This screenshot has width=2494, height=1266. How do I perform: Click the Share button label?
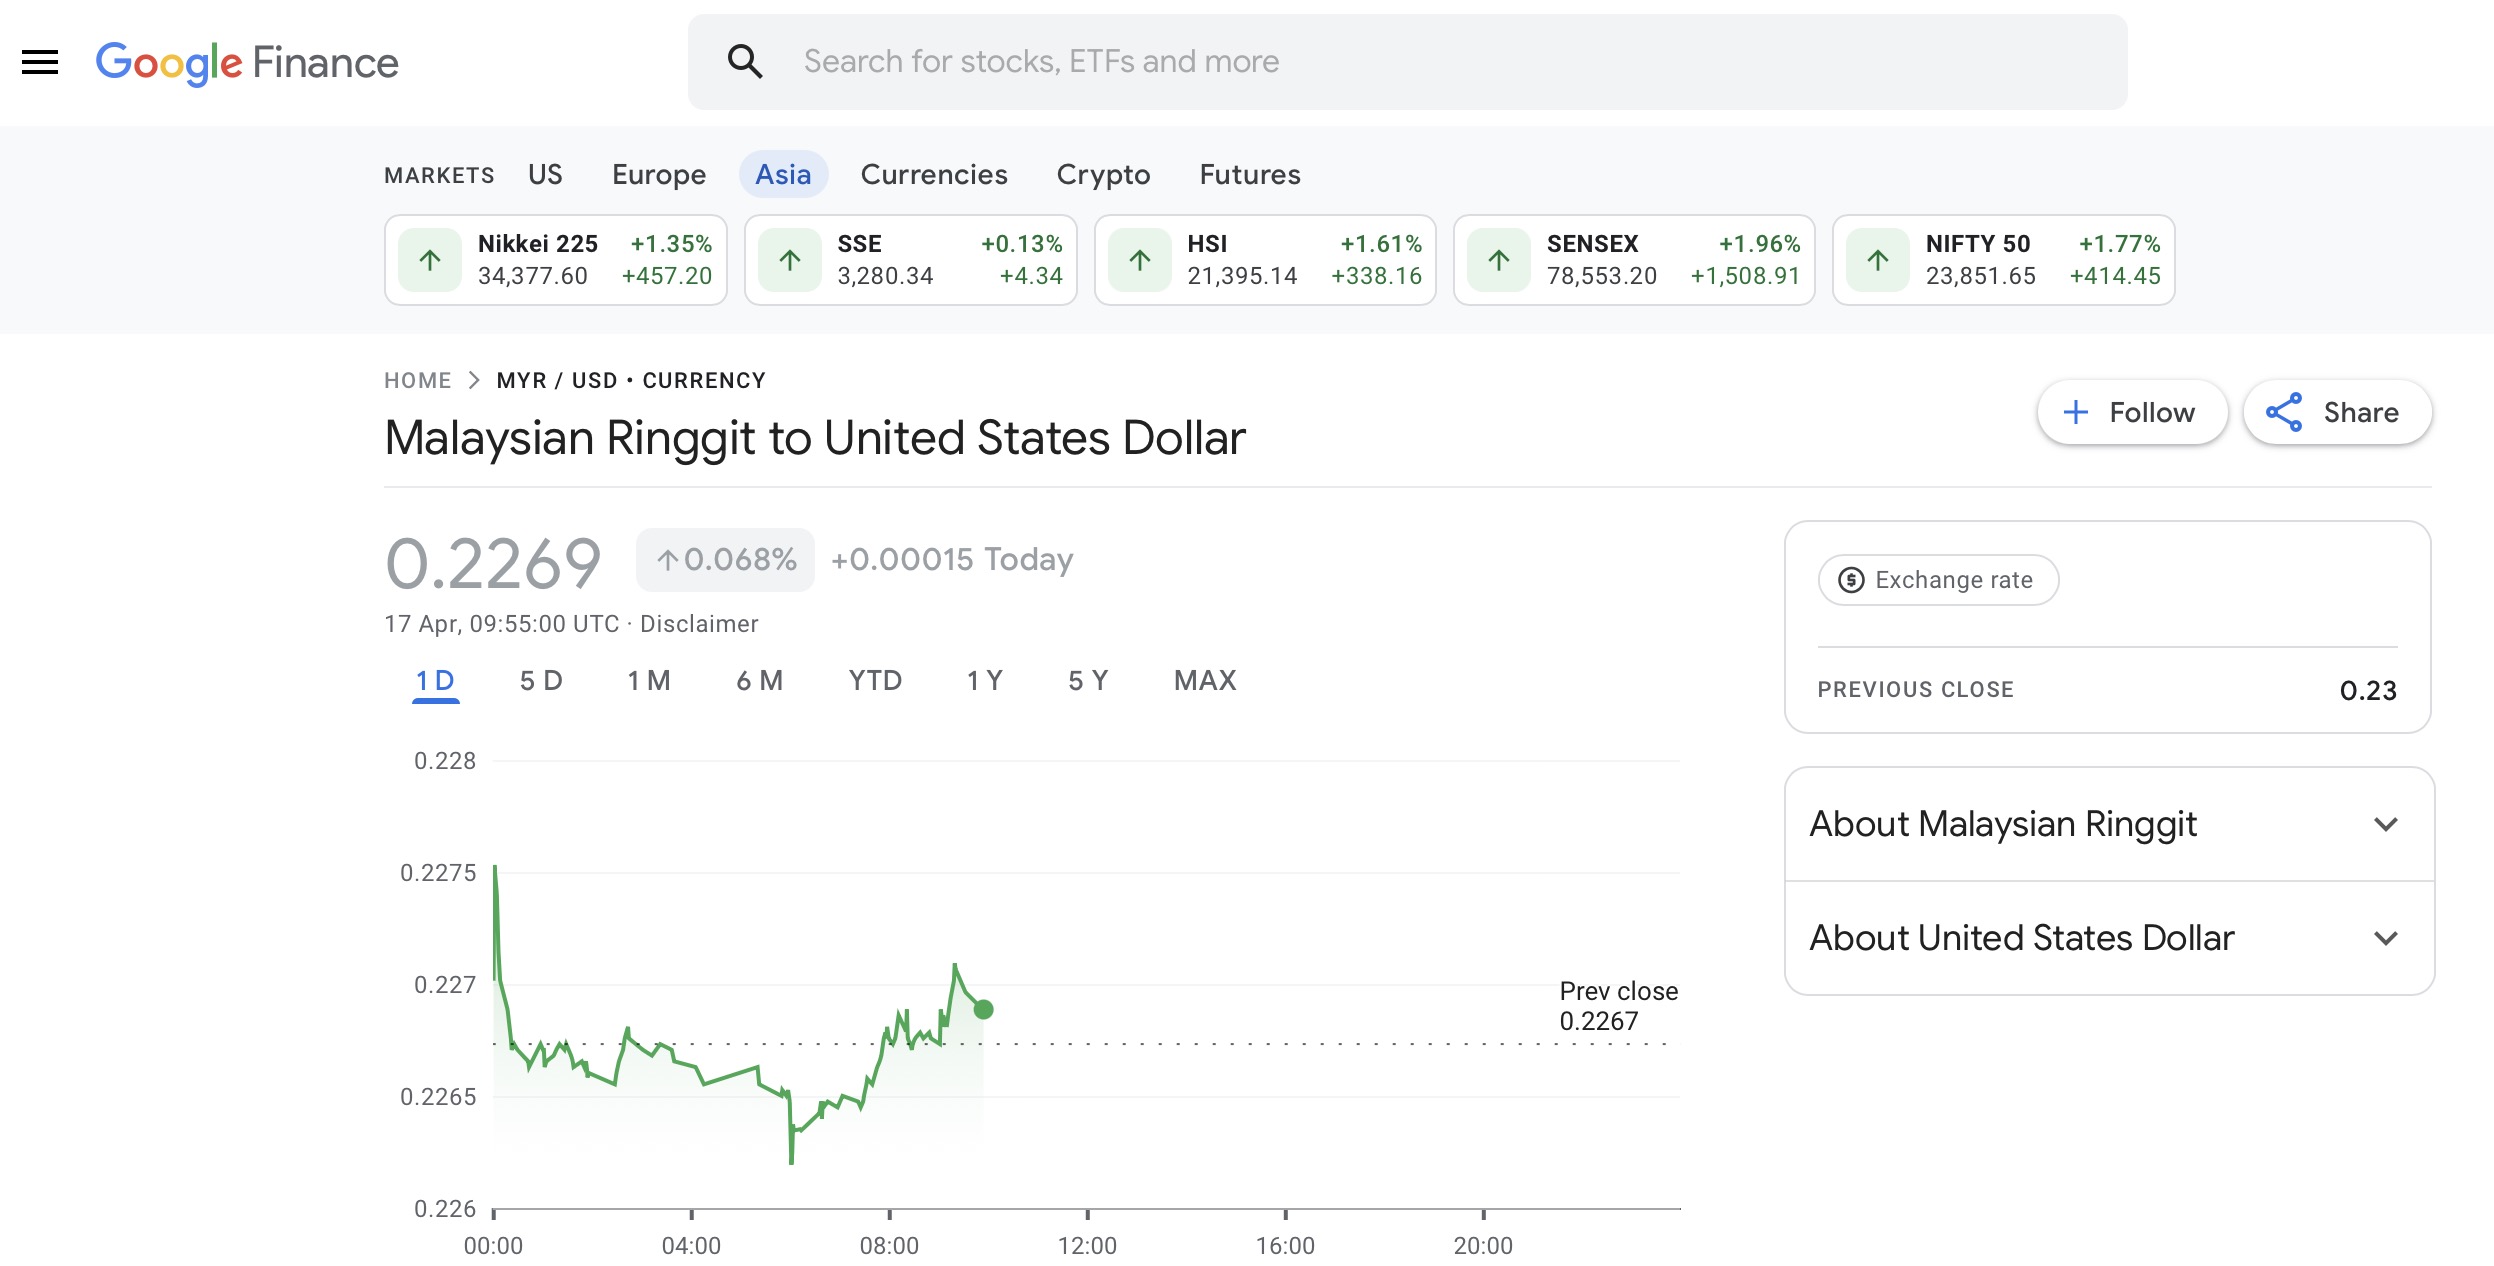2361,412
